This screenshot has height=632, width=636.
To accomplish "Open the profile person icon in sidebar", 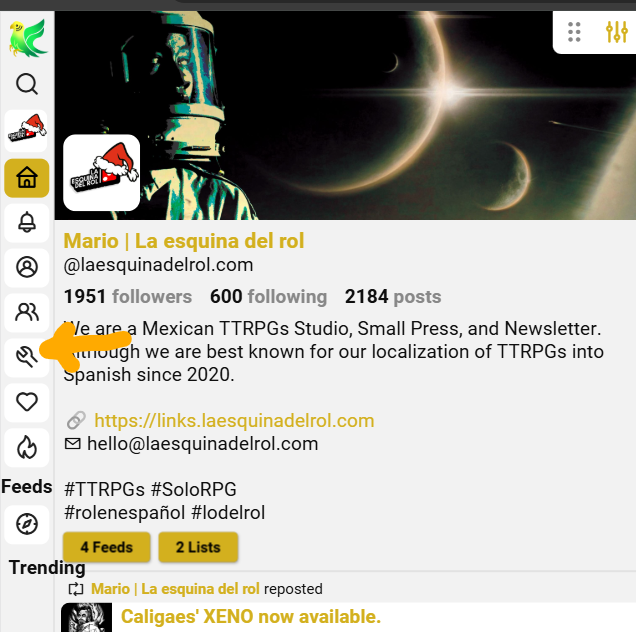I will click(x=27, y=267).
